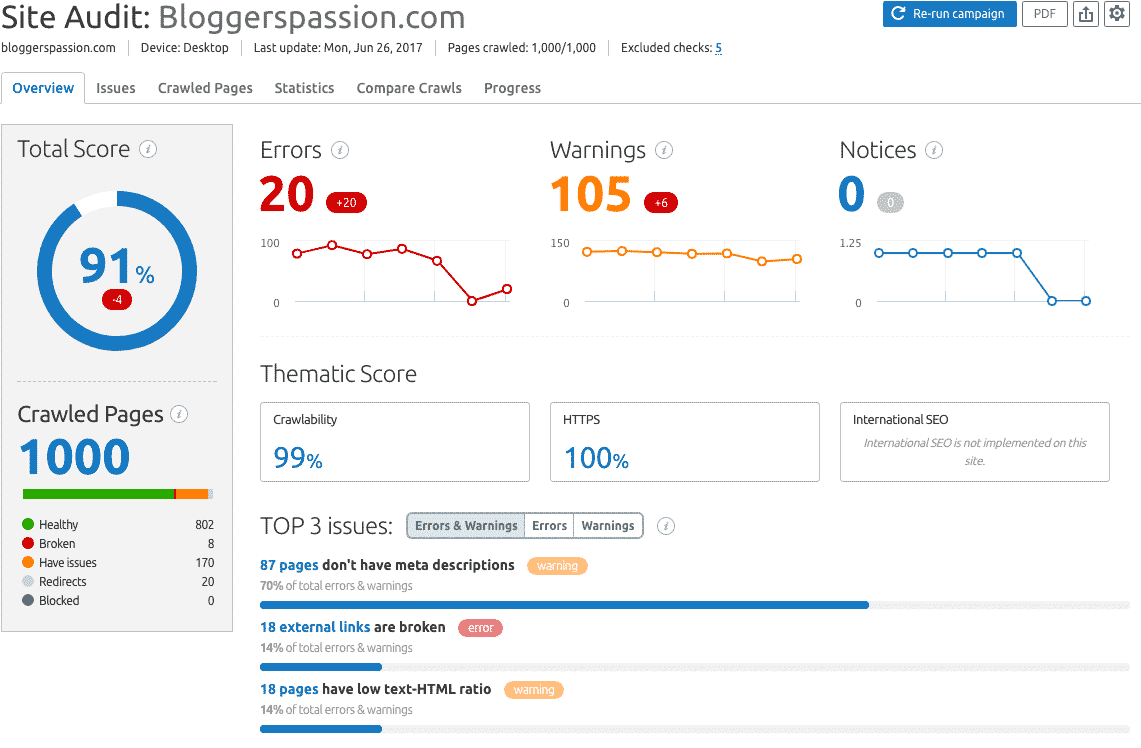Click the green Healthy legend dot
Viewport: 1141px width, 748px height.
pyautogui.click(x=28, y=524)
